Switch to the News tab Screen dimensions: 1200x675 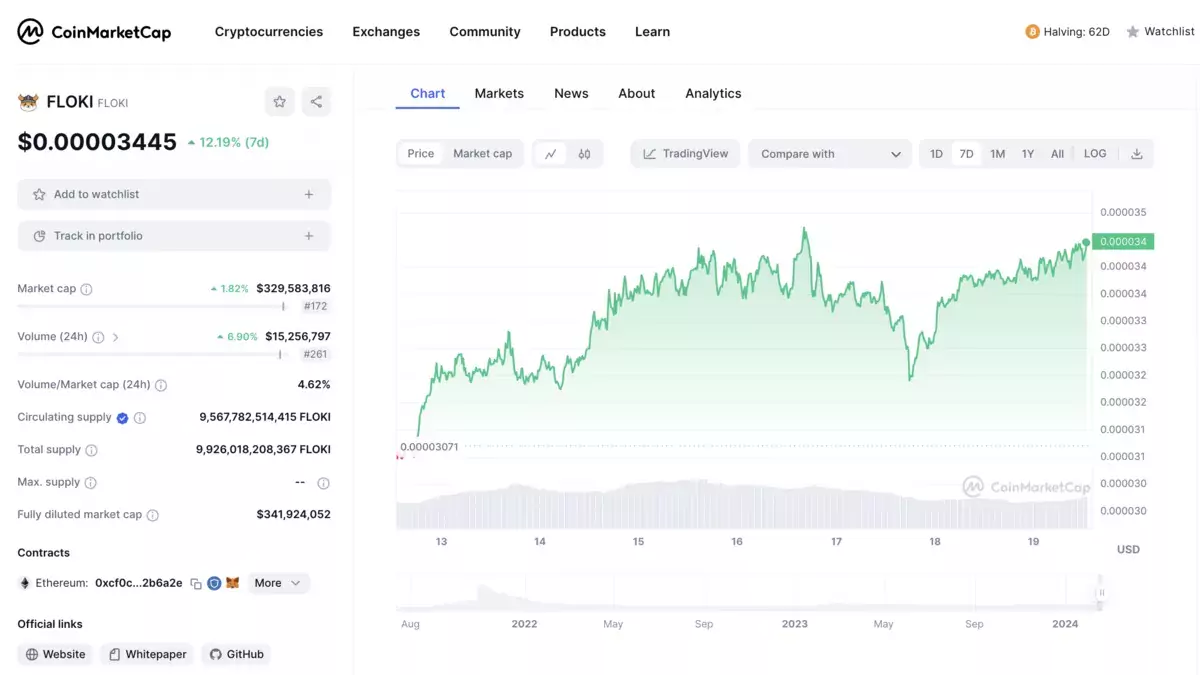click(571, 93)
